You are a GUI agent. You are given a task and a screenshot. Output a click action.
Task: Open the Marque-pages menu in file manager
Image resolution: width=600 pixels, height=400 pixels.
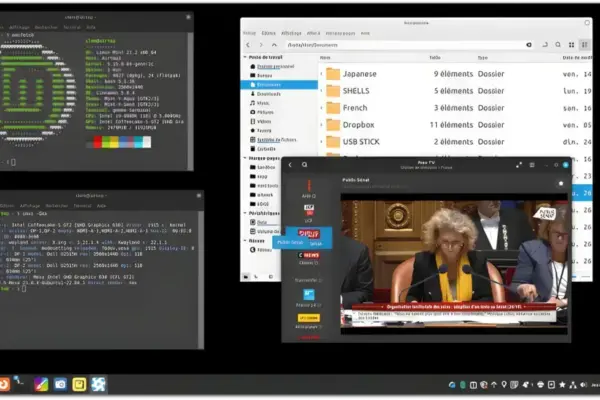pyautogui.click(x=340, y=33)
